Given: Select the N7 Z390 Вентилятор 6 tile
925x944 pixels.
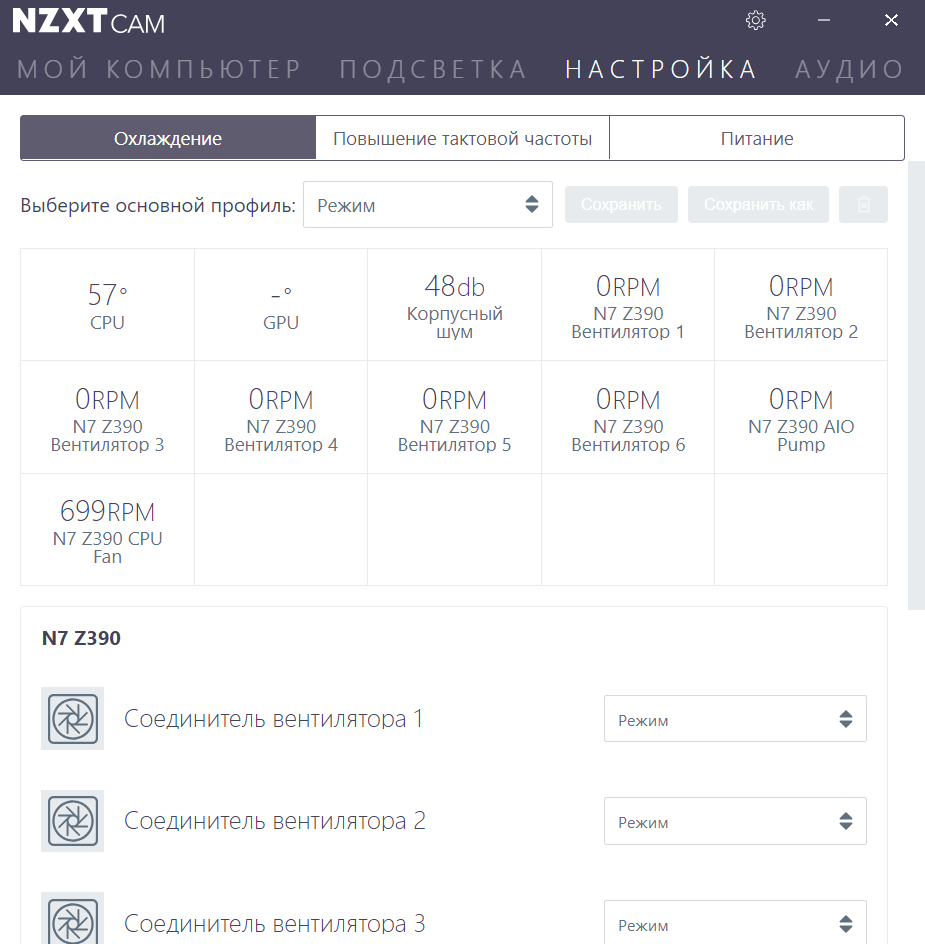Looking at the screenshot, I should coord(628,417).
